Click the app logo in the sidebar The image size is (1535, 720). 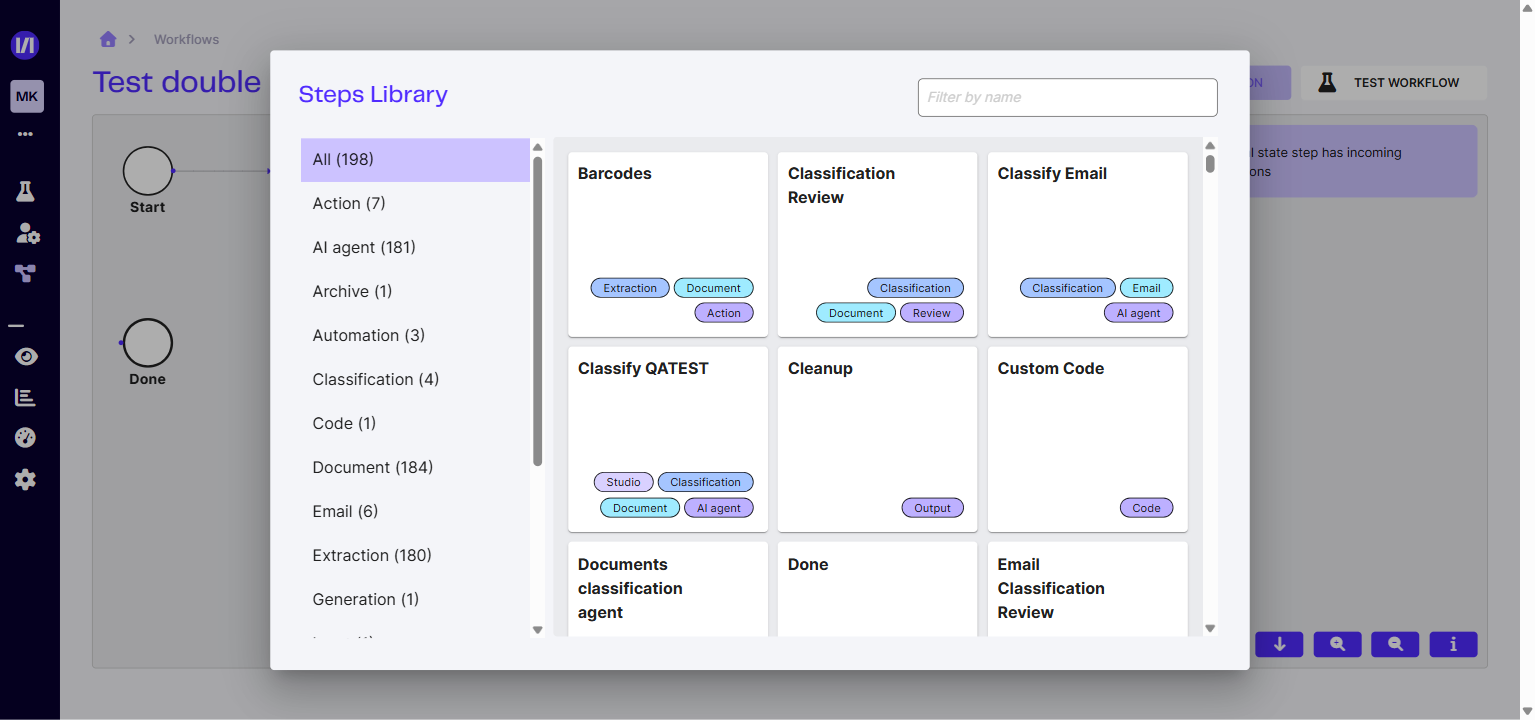[25, 45]
